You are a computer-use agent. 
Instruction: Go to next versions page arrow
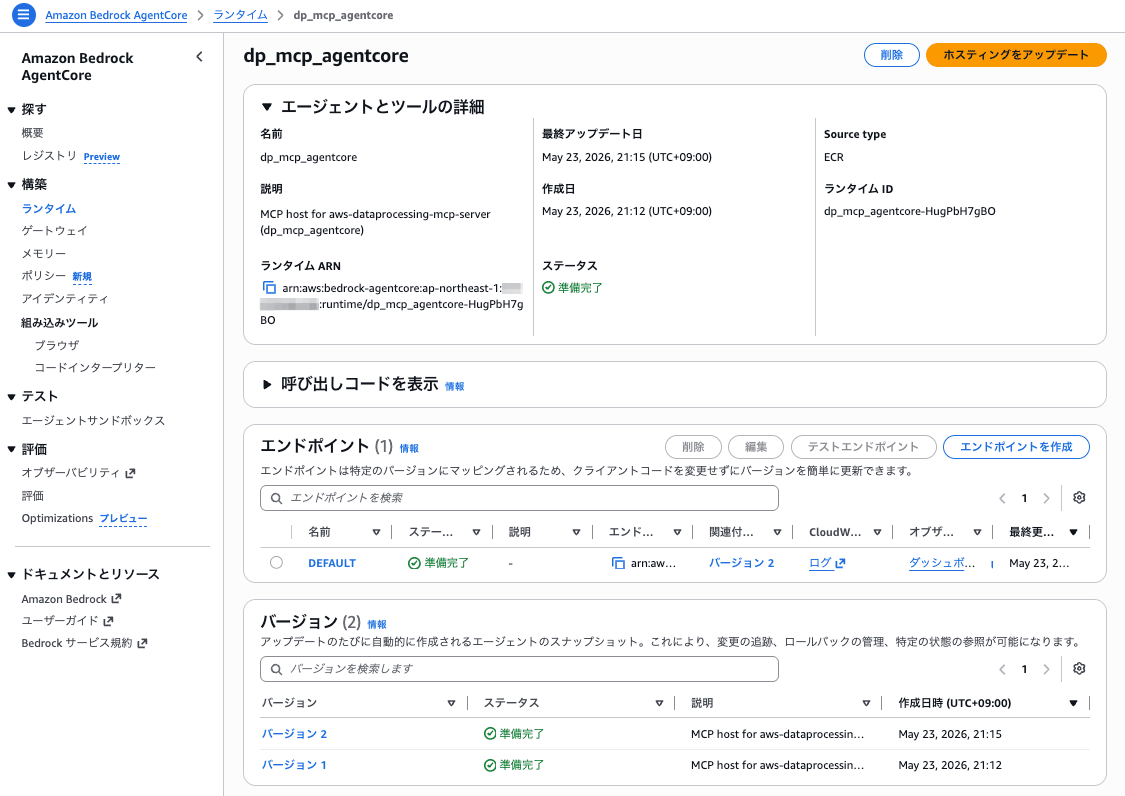click(1046, 669)
